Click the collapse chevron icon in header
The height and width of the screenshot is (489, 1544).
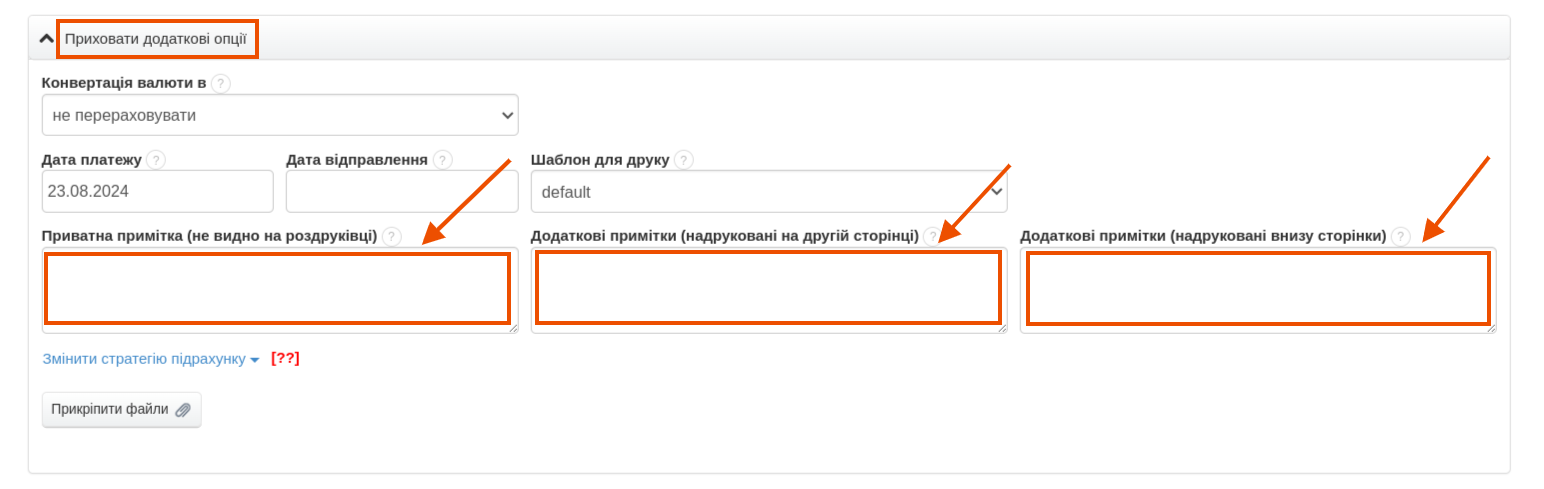coord(46,39)
